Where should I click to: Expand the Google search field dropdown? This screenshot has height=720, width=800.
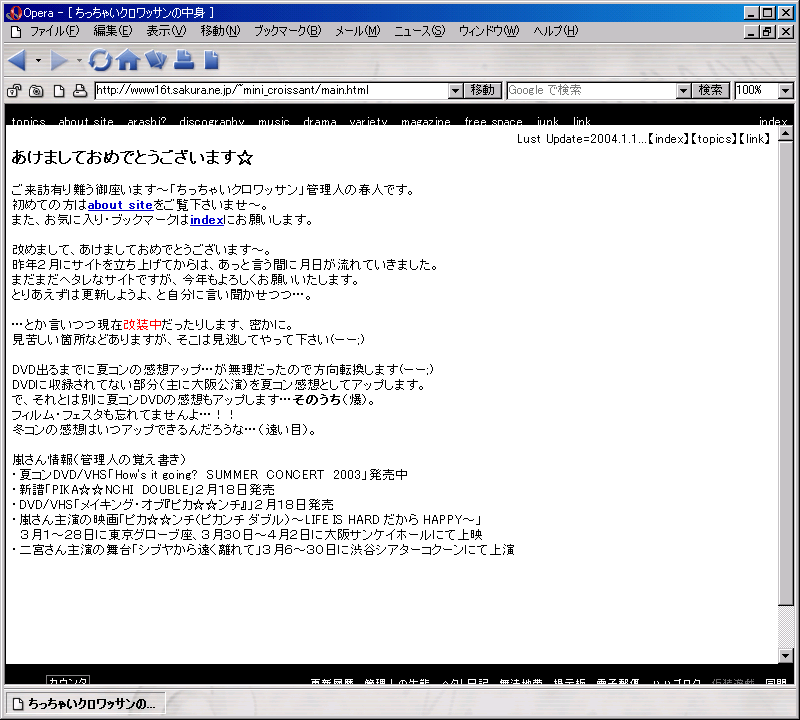[683, 91]
